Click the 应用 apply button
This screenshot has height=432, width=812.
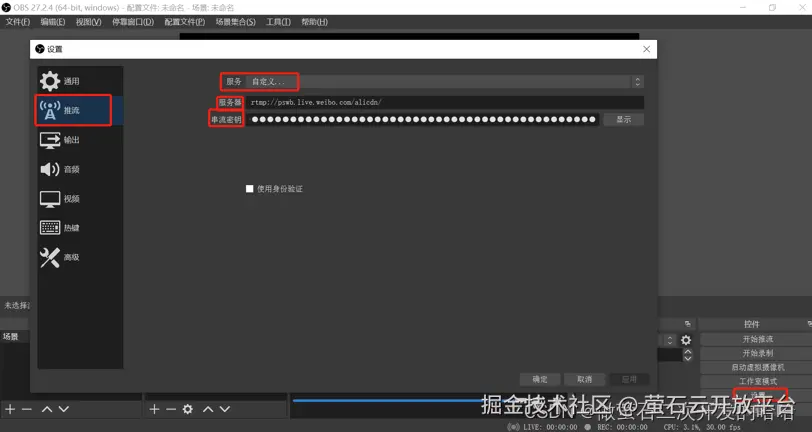coord(629,379)
